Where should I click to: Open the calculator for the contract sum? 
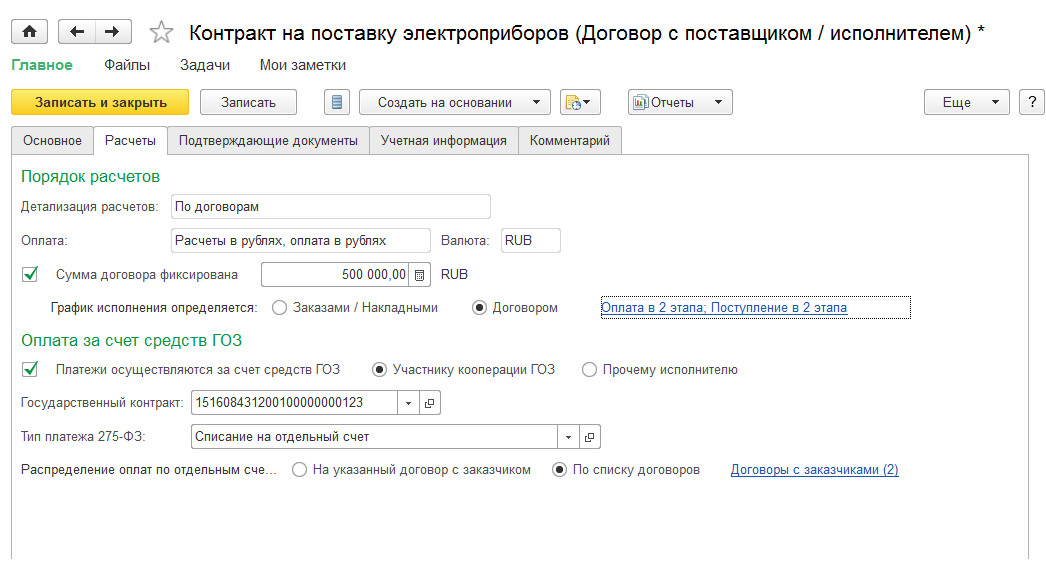(420, 274)
